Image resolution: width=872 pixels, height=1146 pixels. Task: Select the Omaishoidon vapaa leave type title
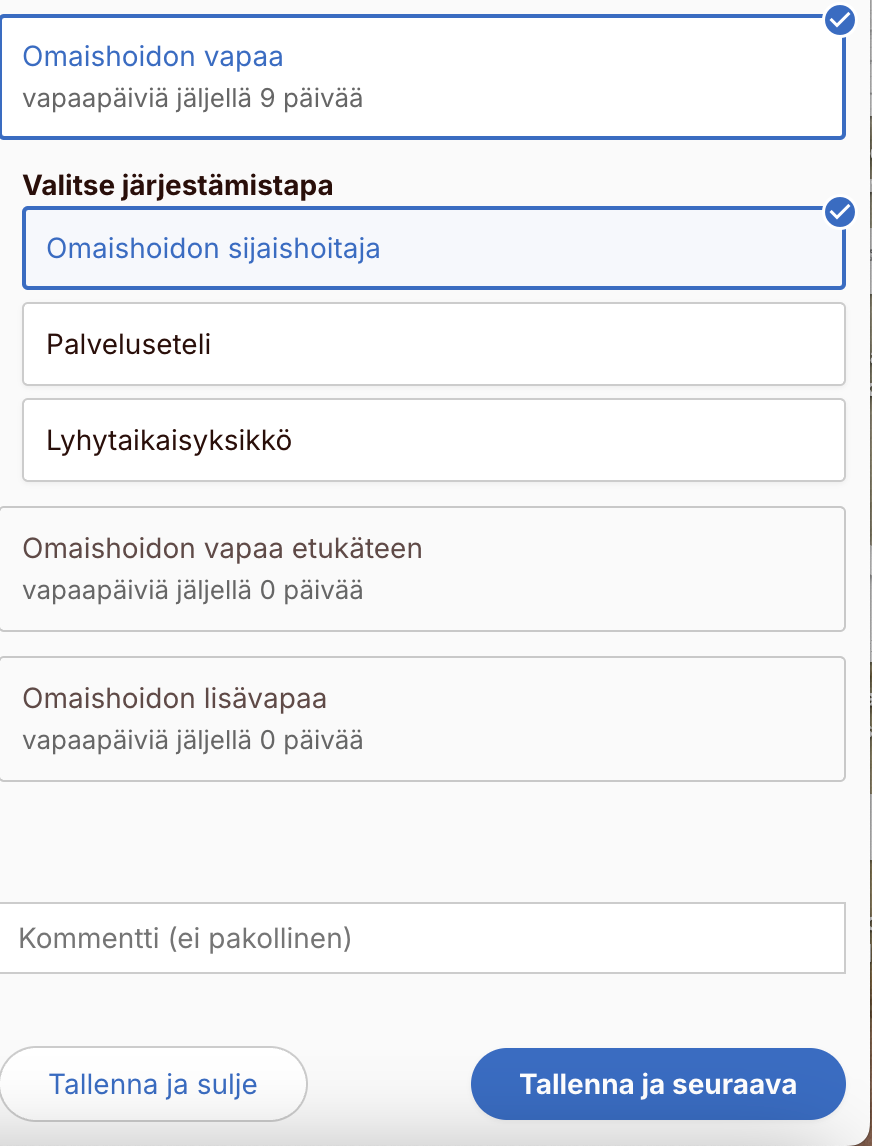click(x=153, y=56)
